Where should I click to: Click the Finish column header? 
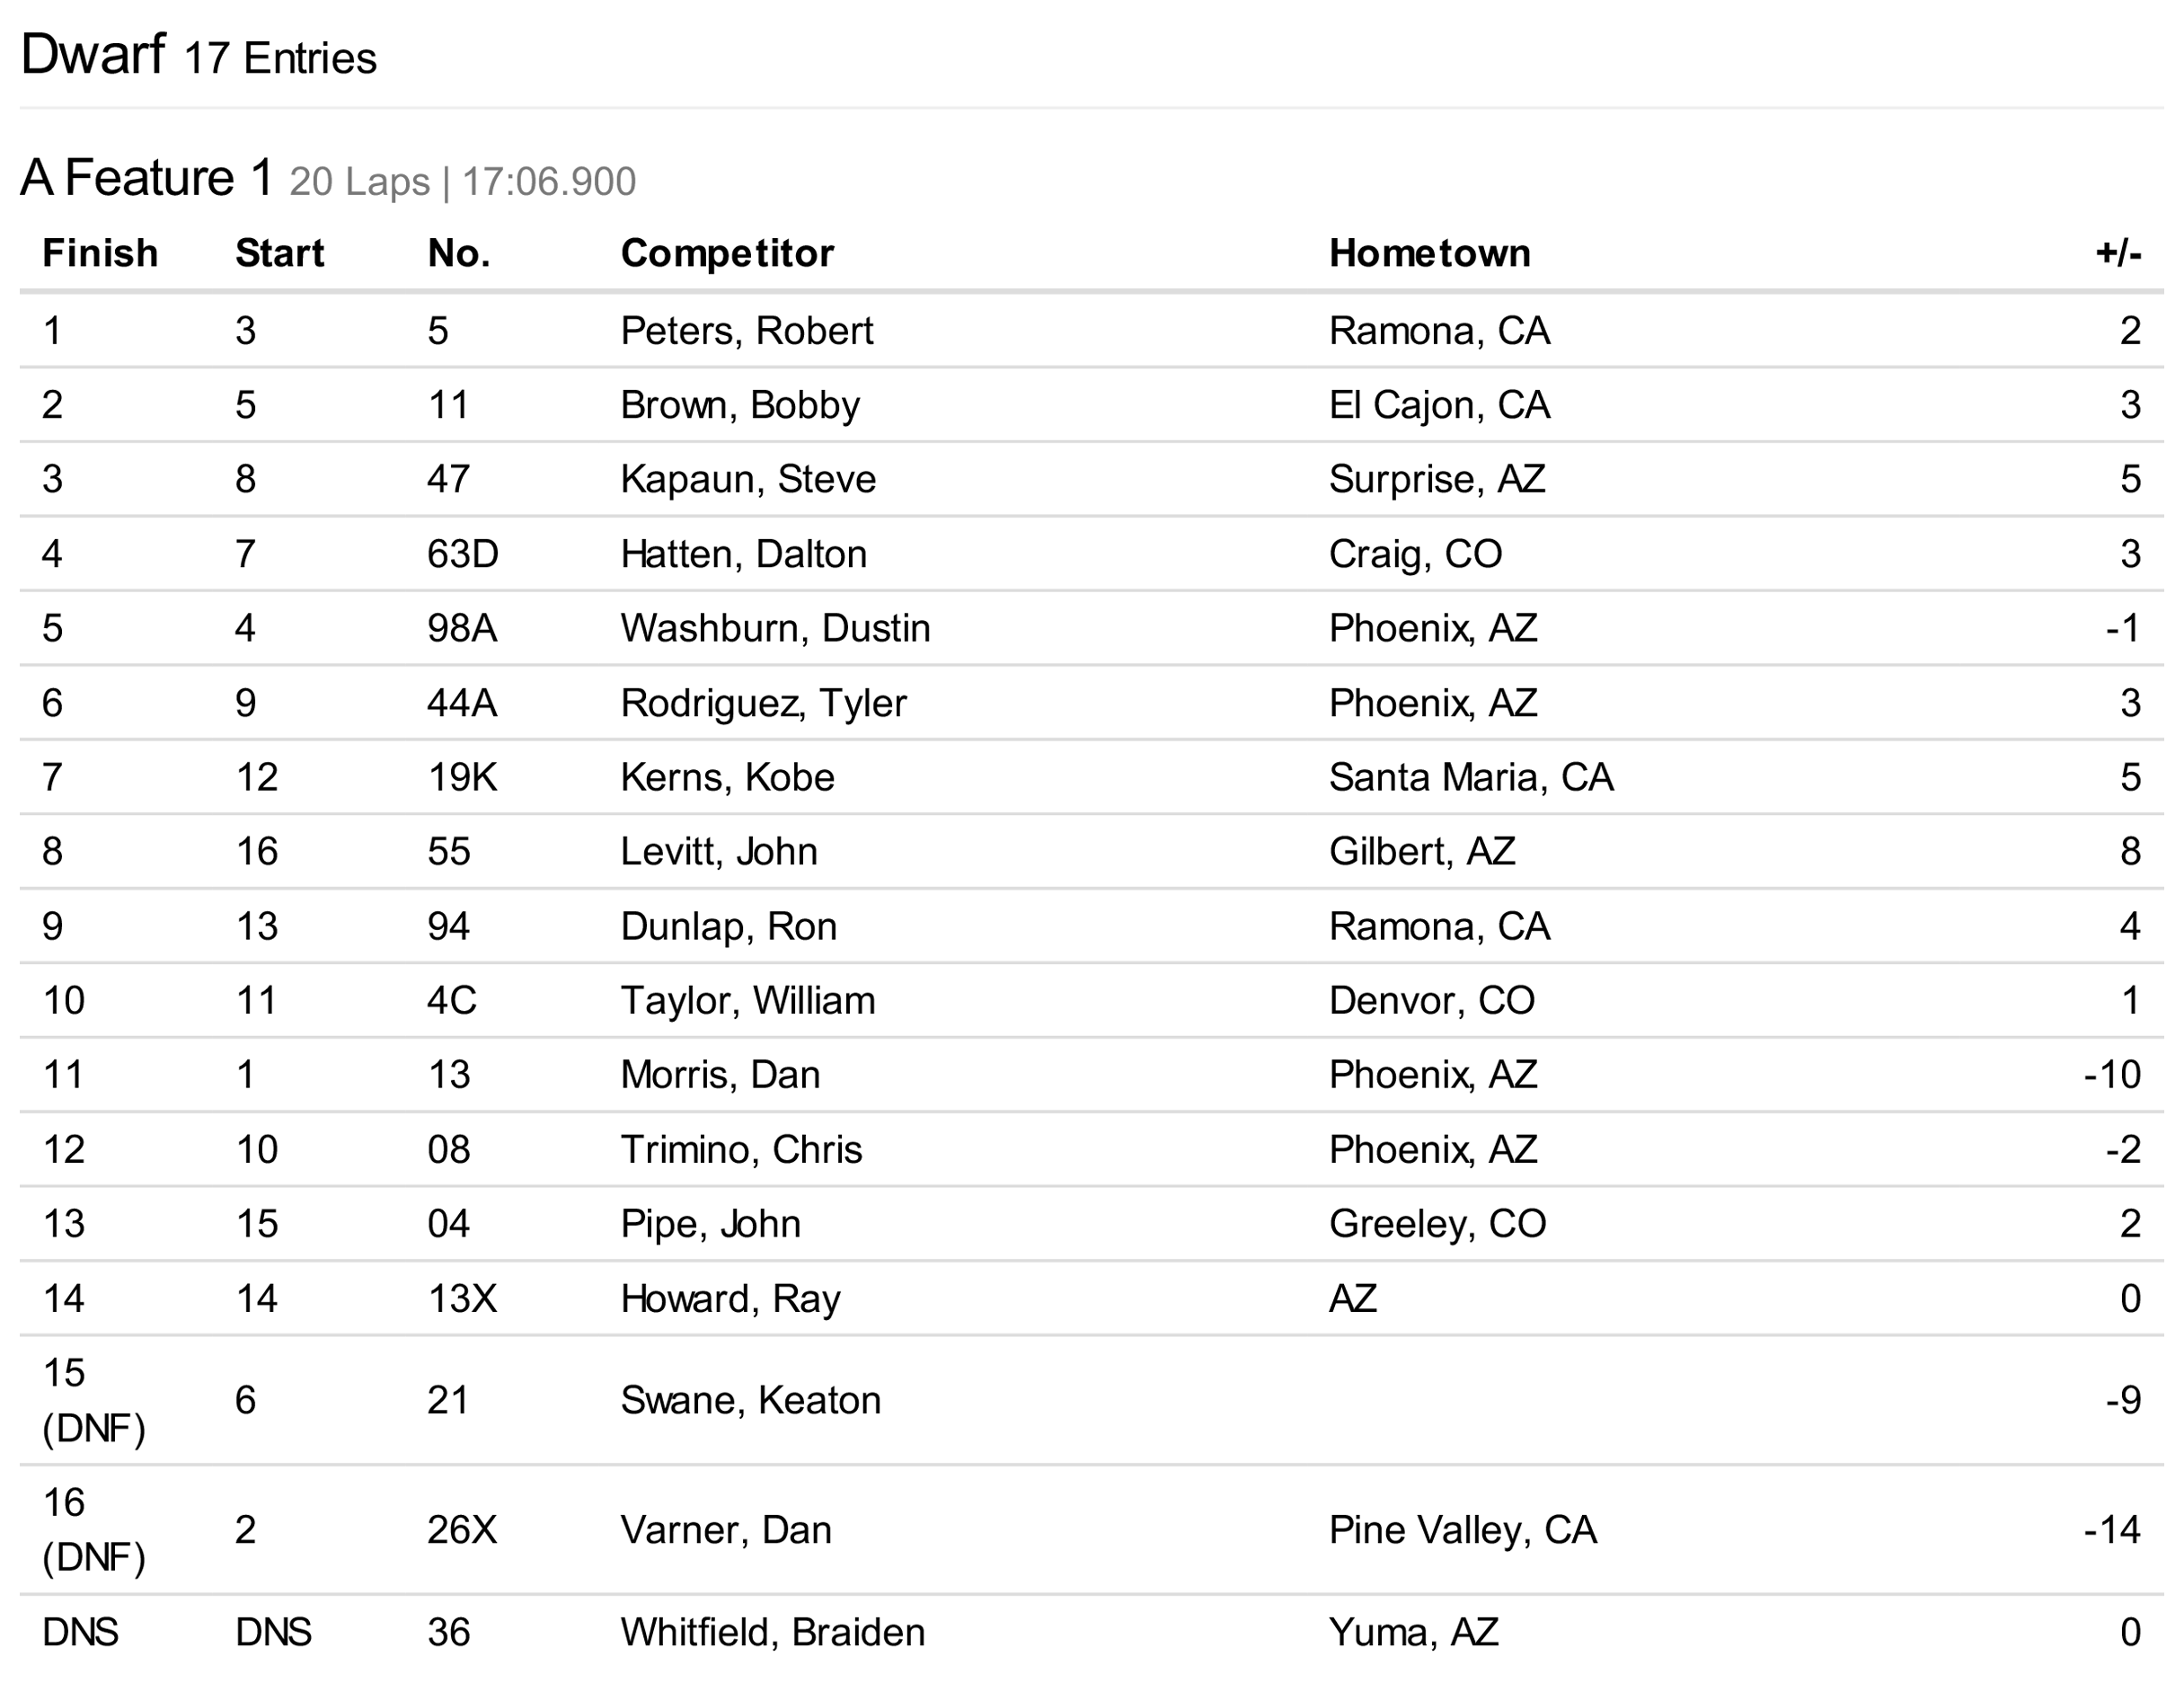(x=100, y=254)
